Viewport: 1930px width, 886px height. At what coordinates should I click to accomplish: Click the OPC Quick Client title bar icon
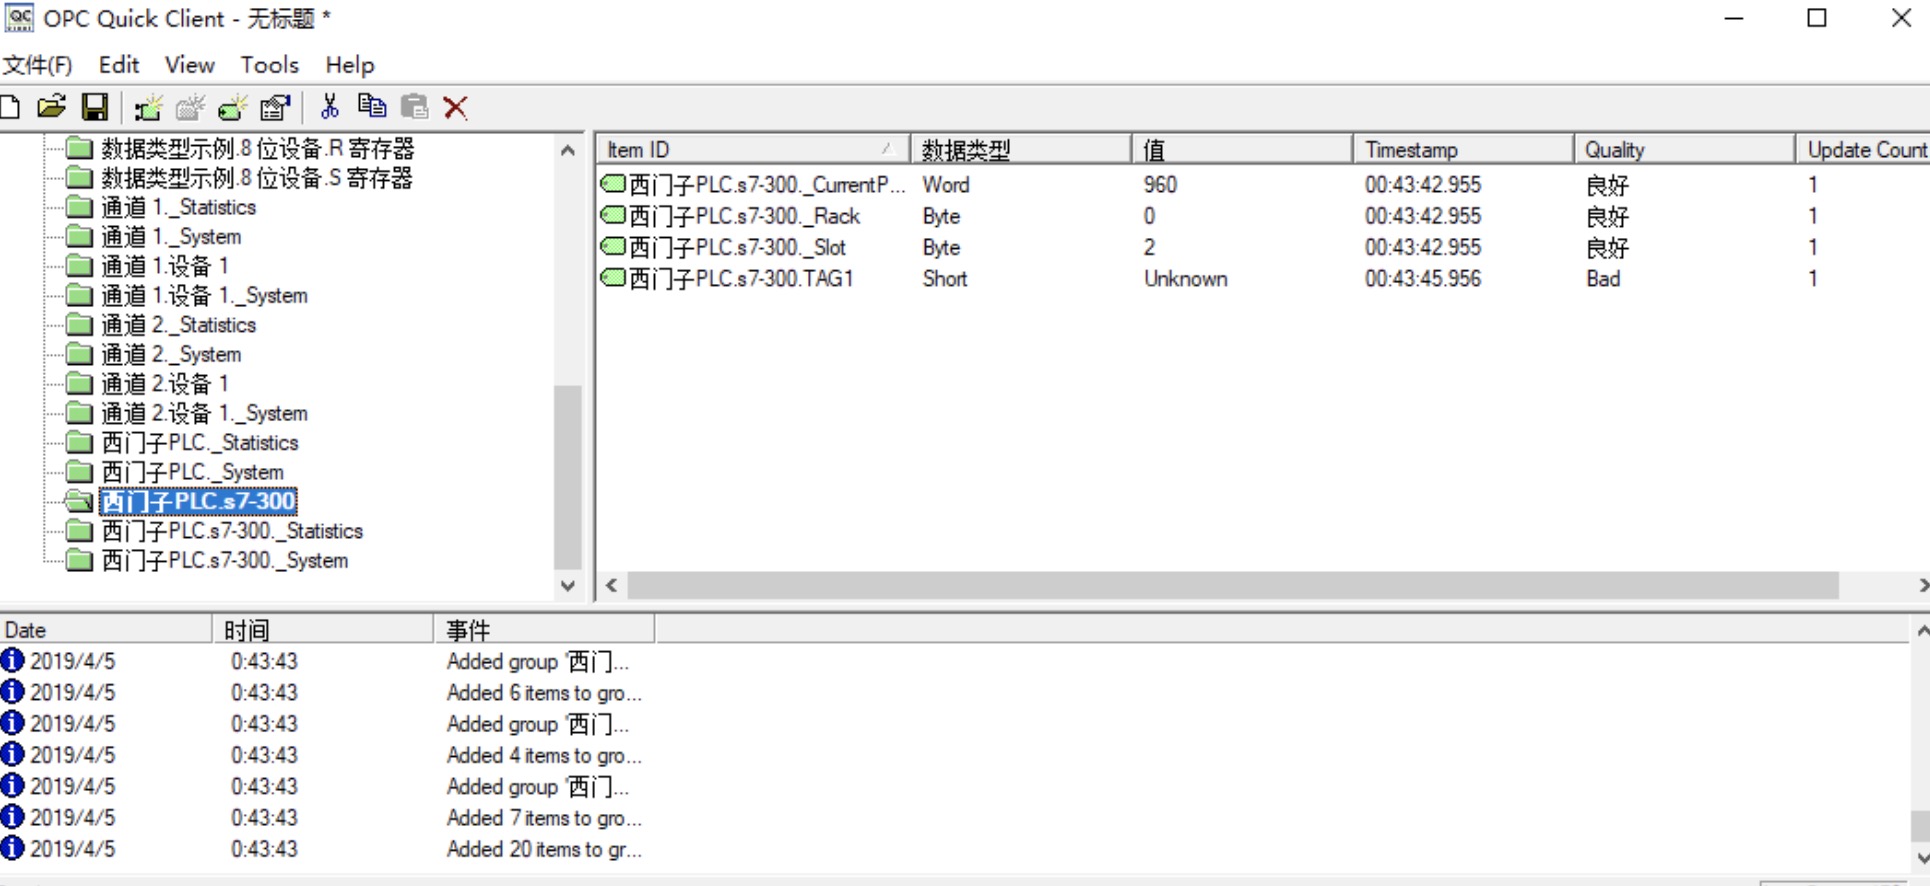click(19, 18)
